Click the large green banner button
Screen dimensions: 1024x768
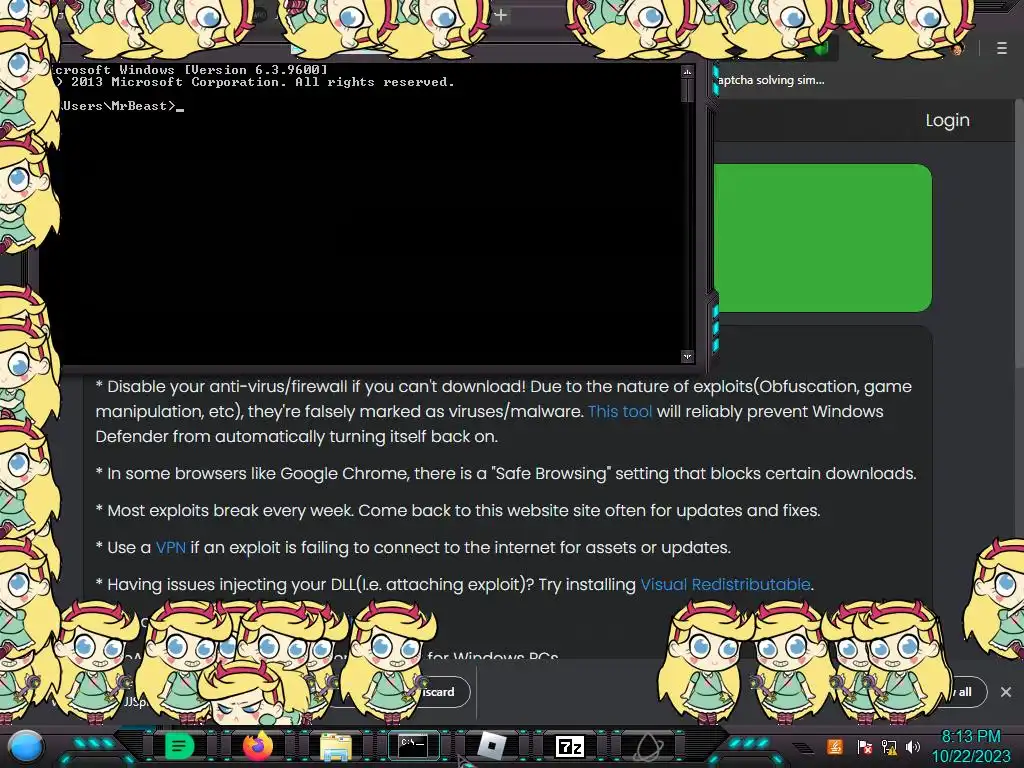(823, 238)
